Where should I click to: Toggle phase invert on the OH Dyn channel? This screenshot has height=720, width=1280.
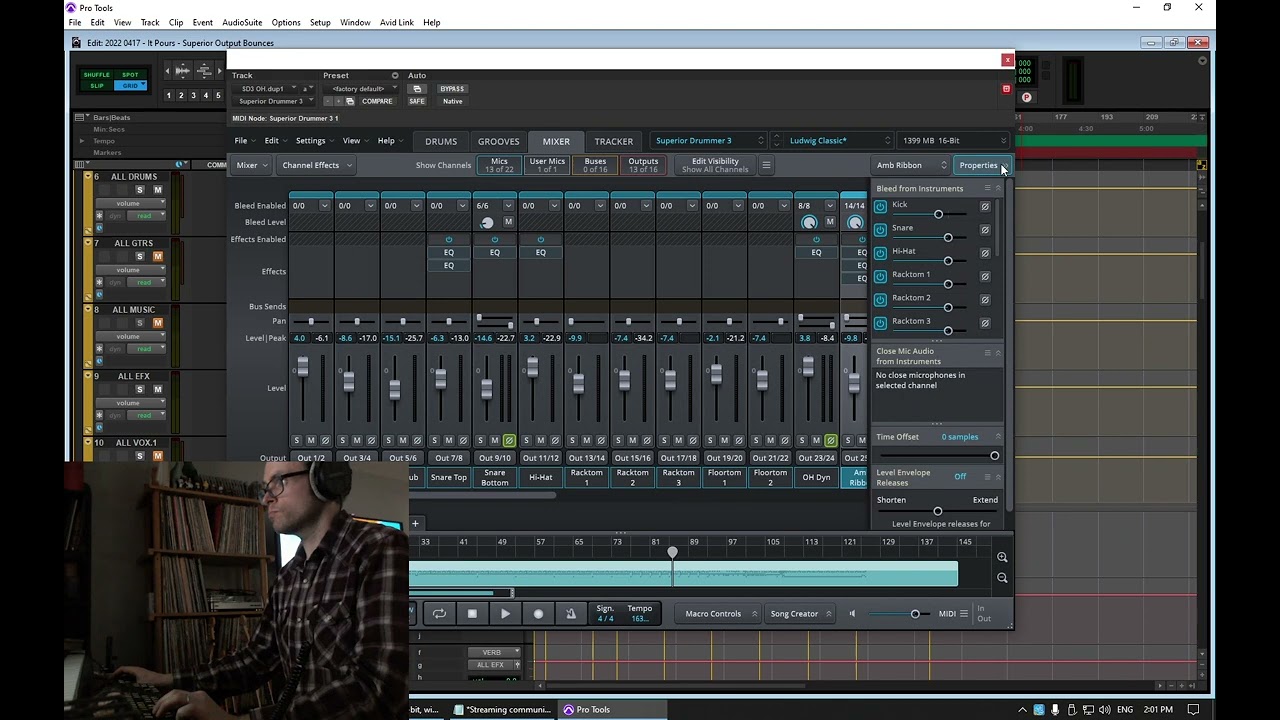click(x=831, y=440)
